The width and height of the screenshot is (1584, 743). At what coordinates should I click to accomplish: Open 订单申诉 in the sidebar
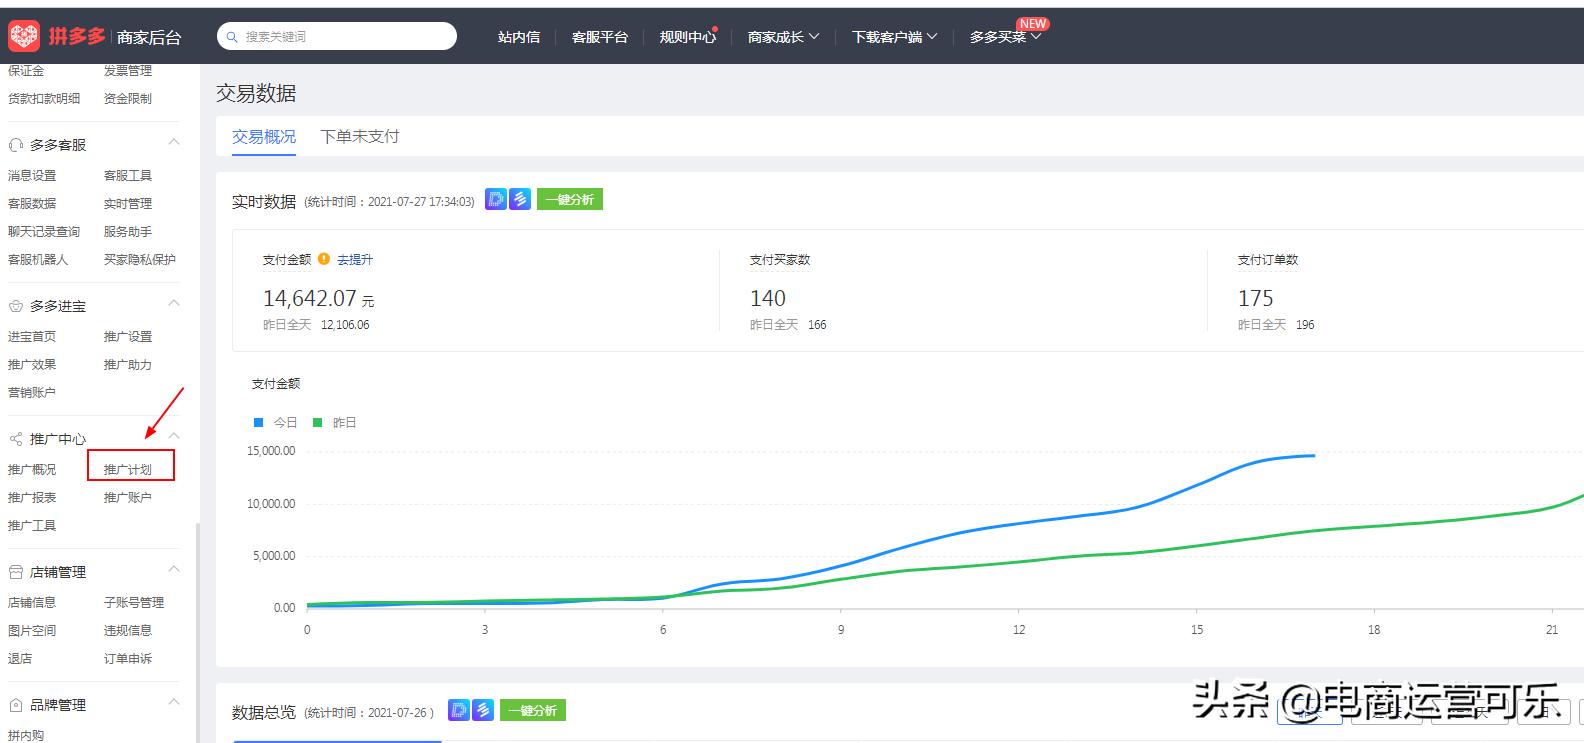pyautogui.click(x=128, y=658)
